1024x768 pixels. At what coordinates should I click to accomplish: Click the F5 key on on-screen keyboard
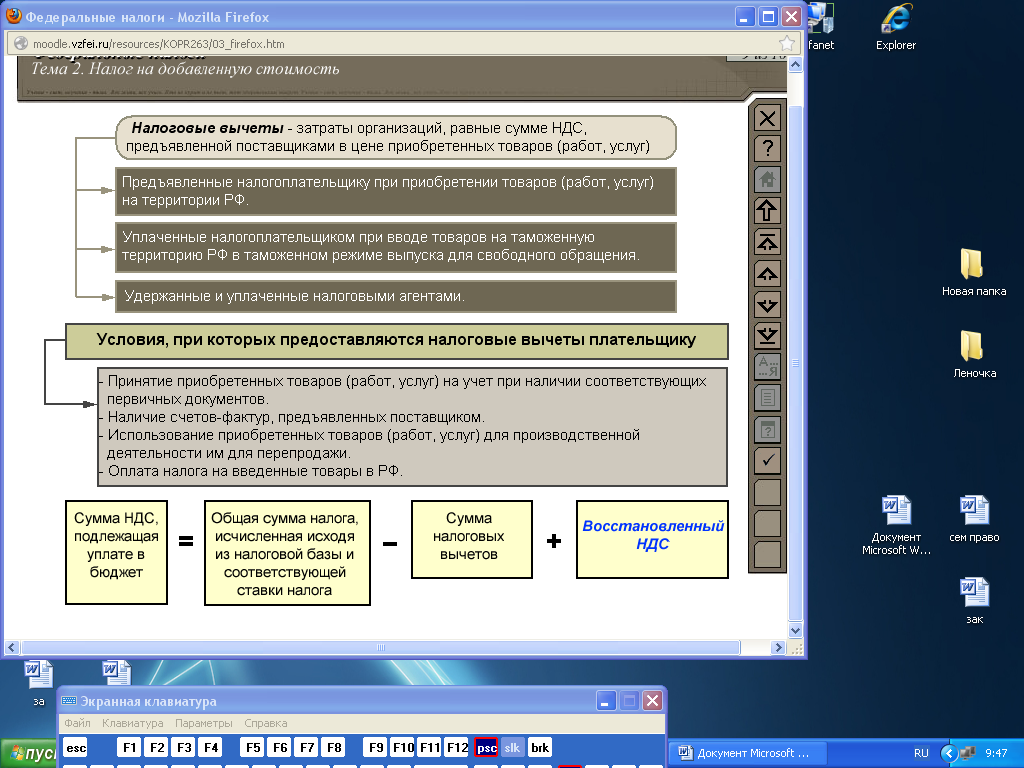tap(253, 747)
